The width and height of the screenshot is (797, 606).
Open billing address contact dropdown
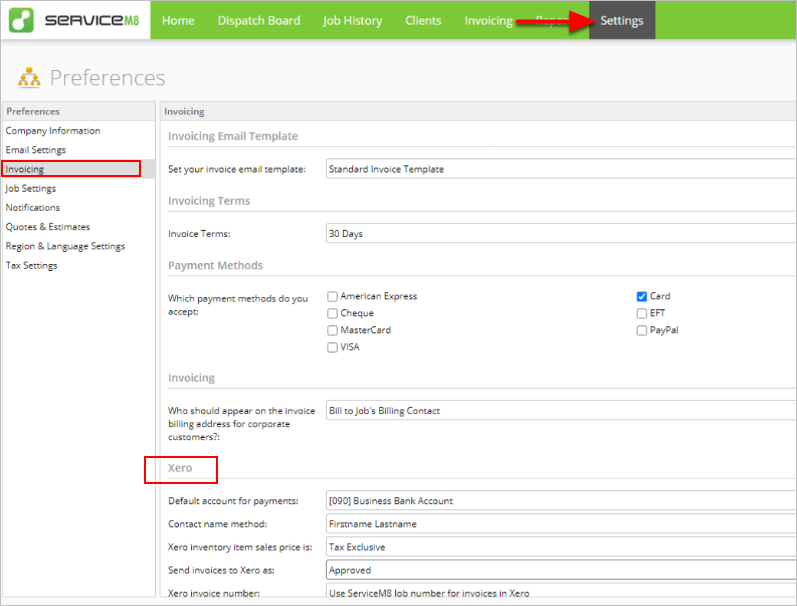point(561,410)
